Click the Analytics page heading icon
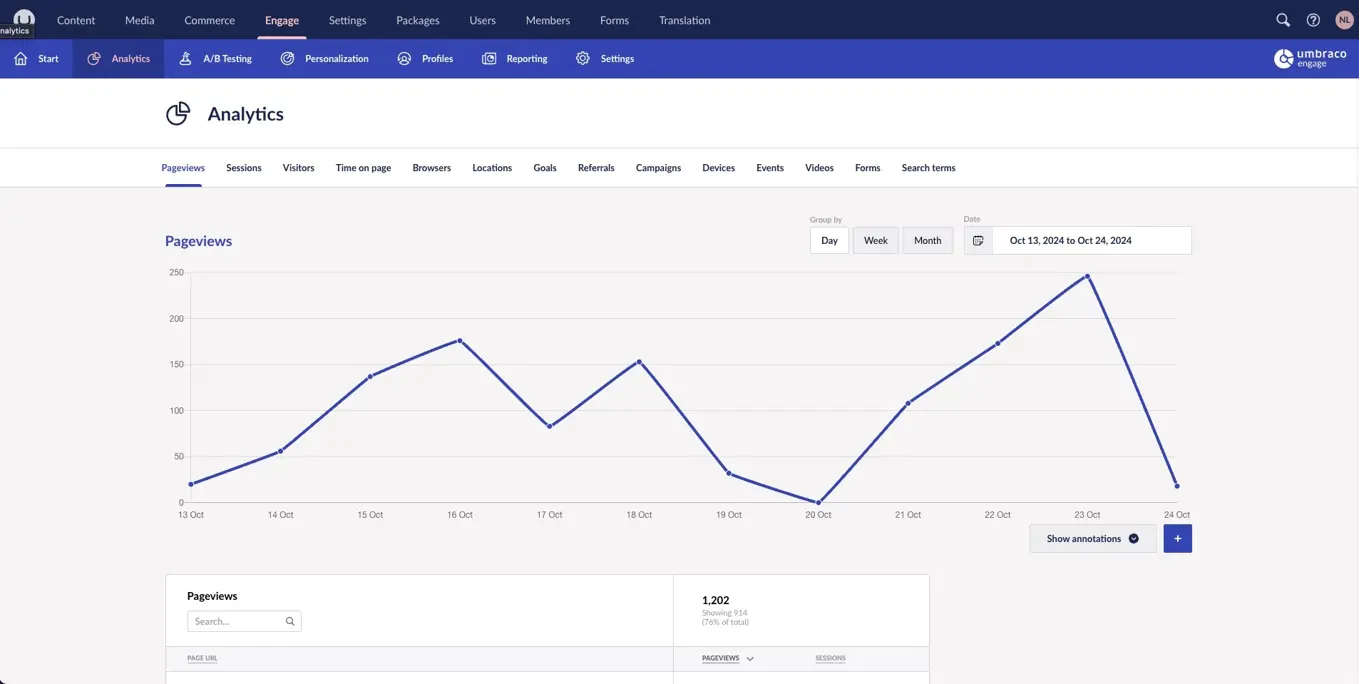The image size is (1360, 684). 178,114
